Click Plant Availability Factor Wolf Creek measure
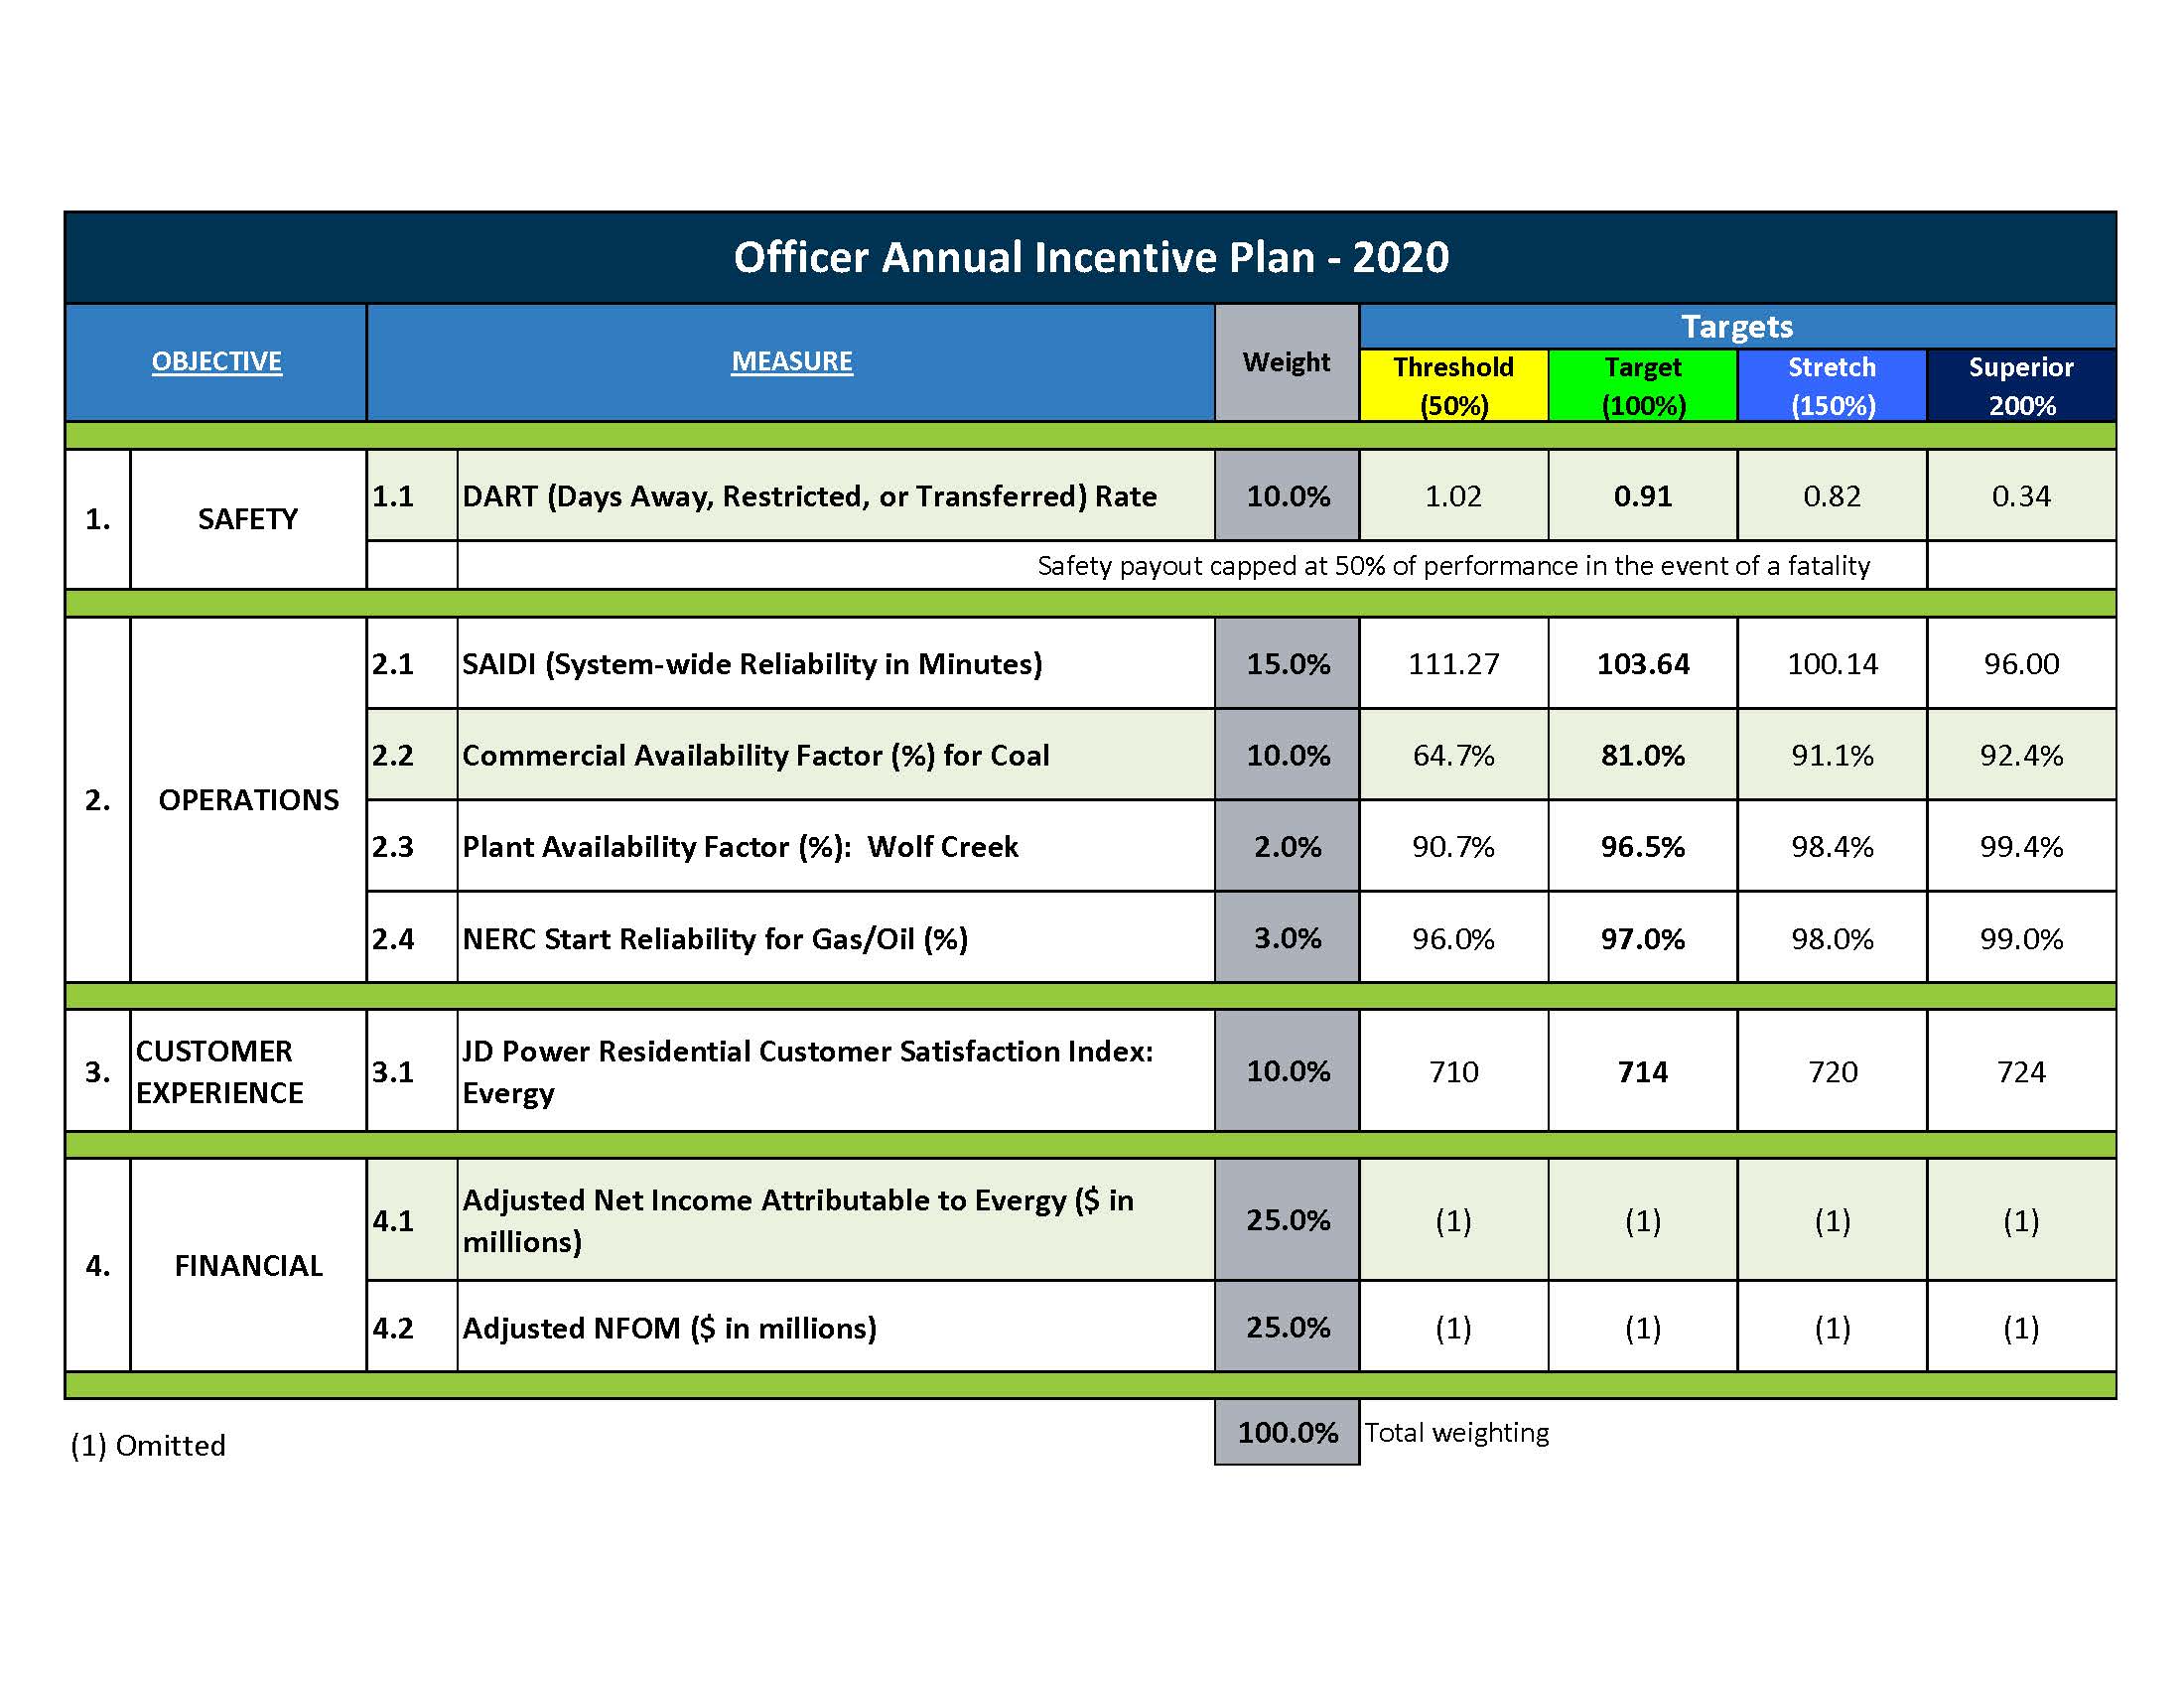The image size is (2184, 1688). [740, 847]
